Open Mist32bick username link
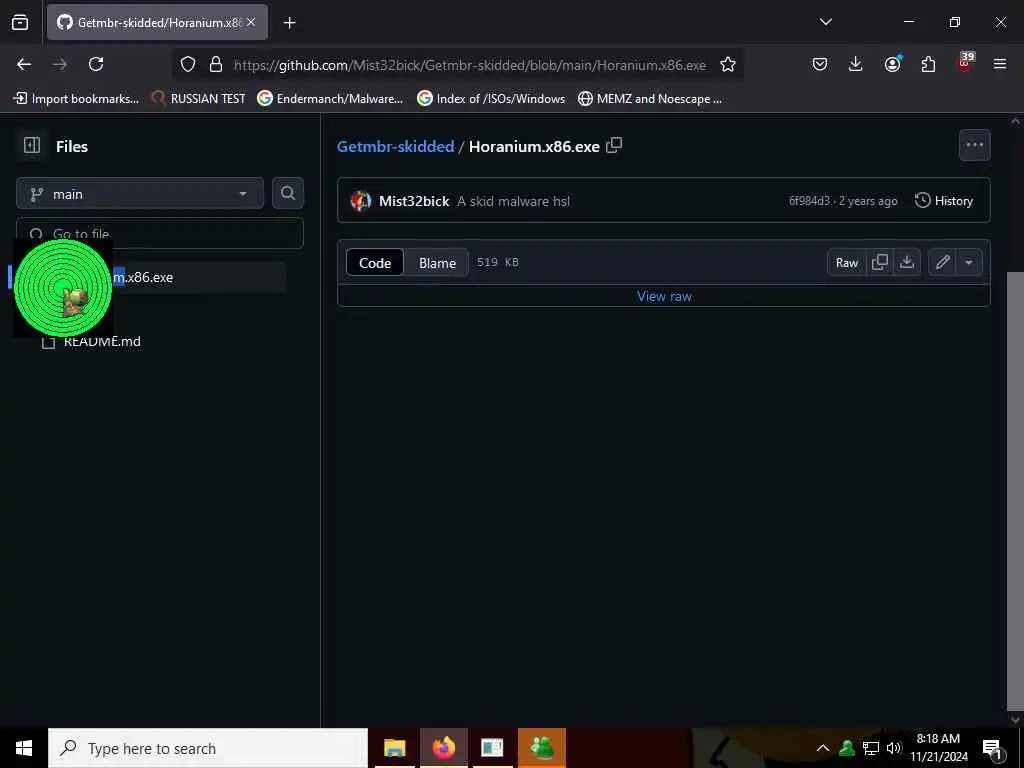Viewport: 1024px width, 768px height. pyautogui.click(x=414, y=201)
